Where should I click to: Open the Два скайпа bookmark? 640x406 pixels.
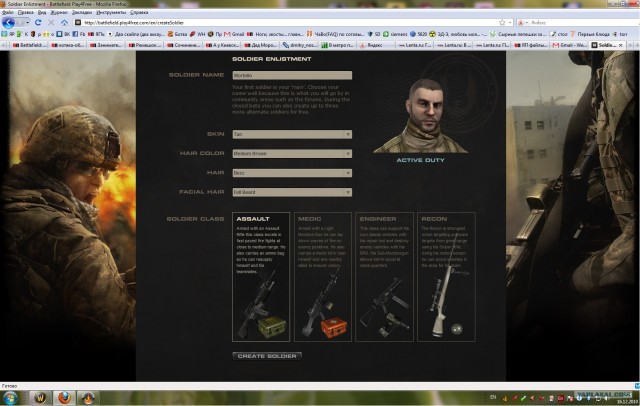tap(136, 34)
